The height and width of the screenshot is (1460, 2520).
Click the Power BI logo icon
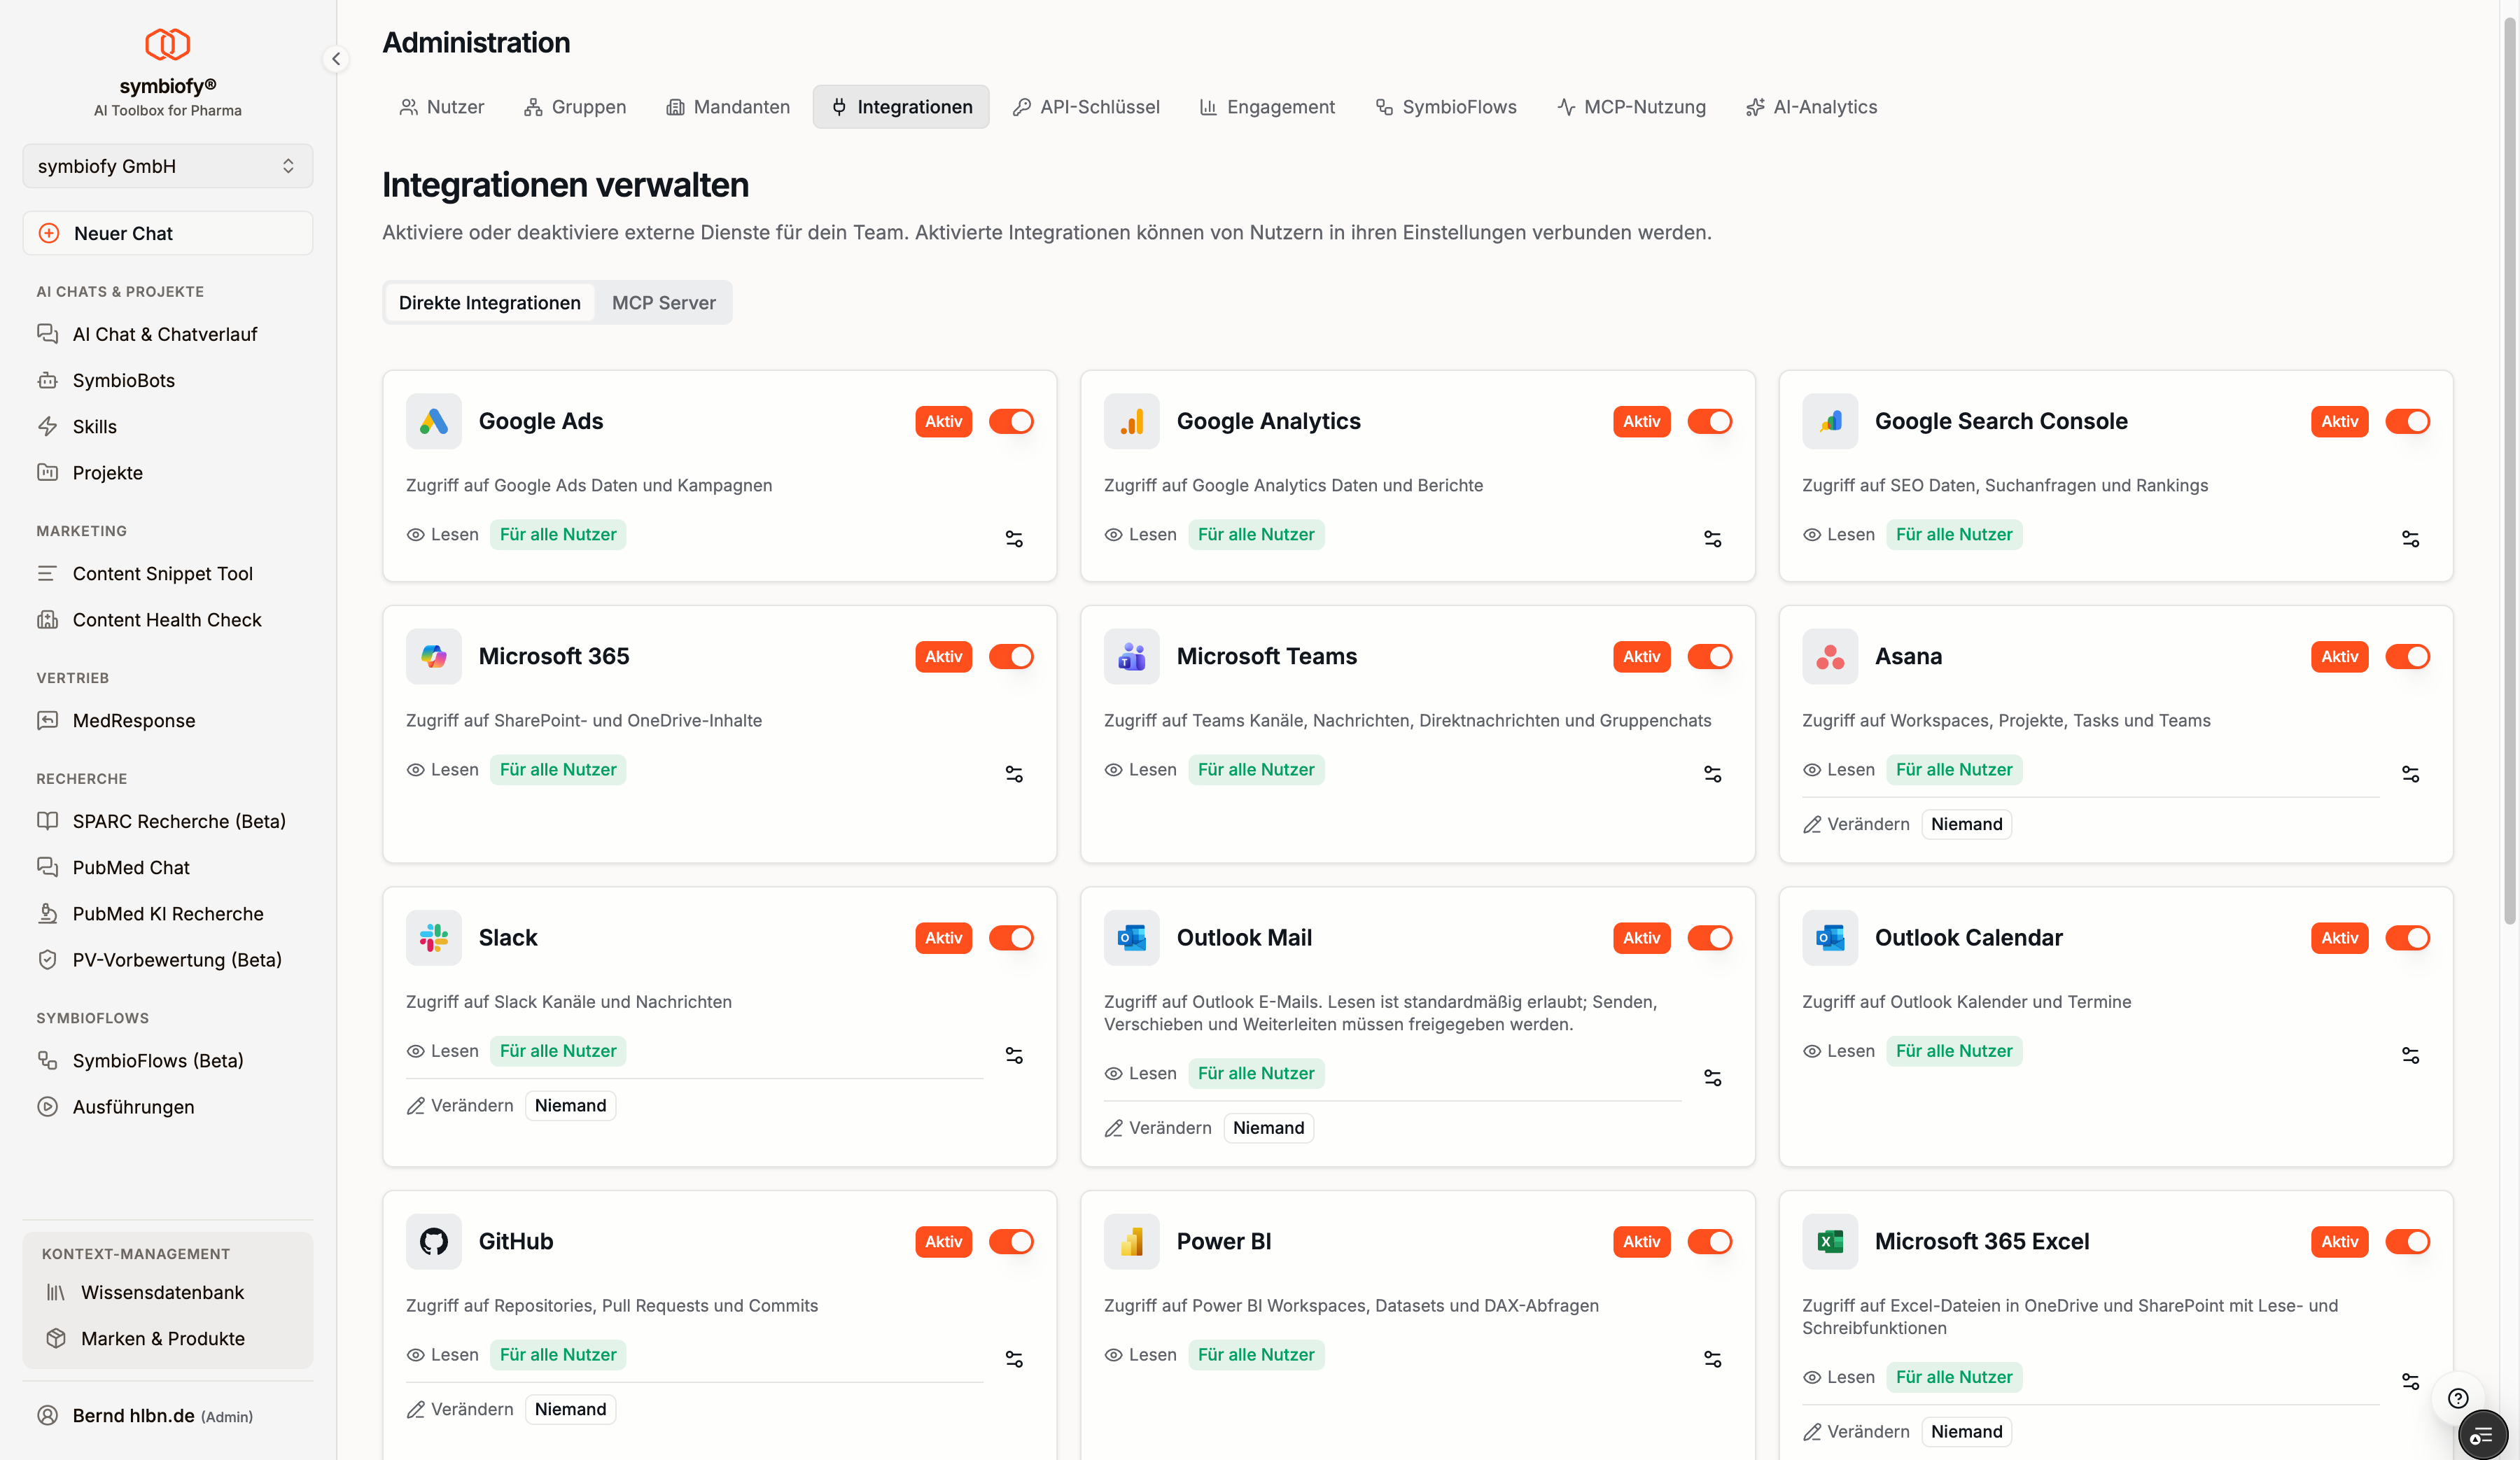pos(1131,1241)
